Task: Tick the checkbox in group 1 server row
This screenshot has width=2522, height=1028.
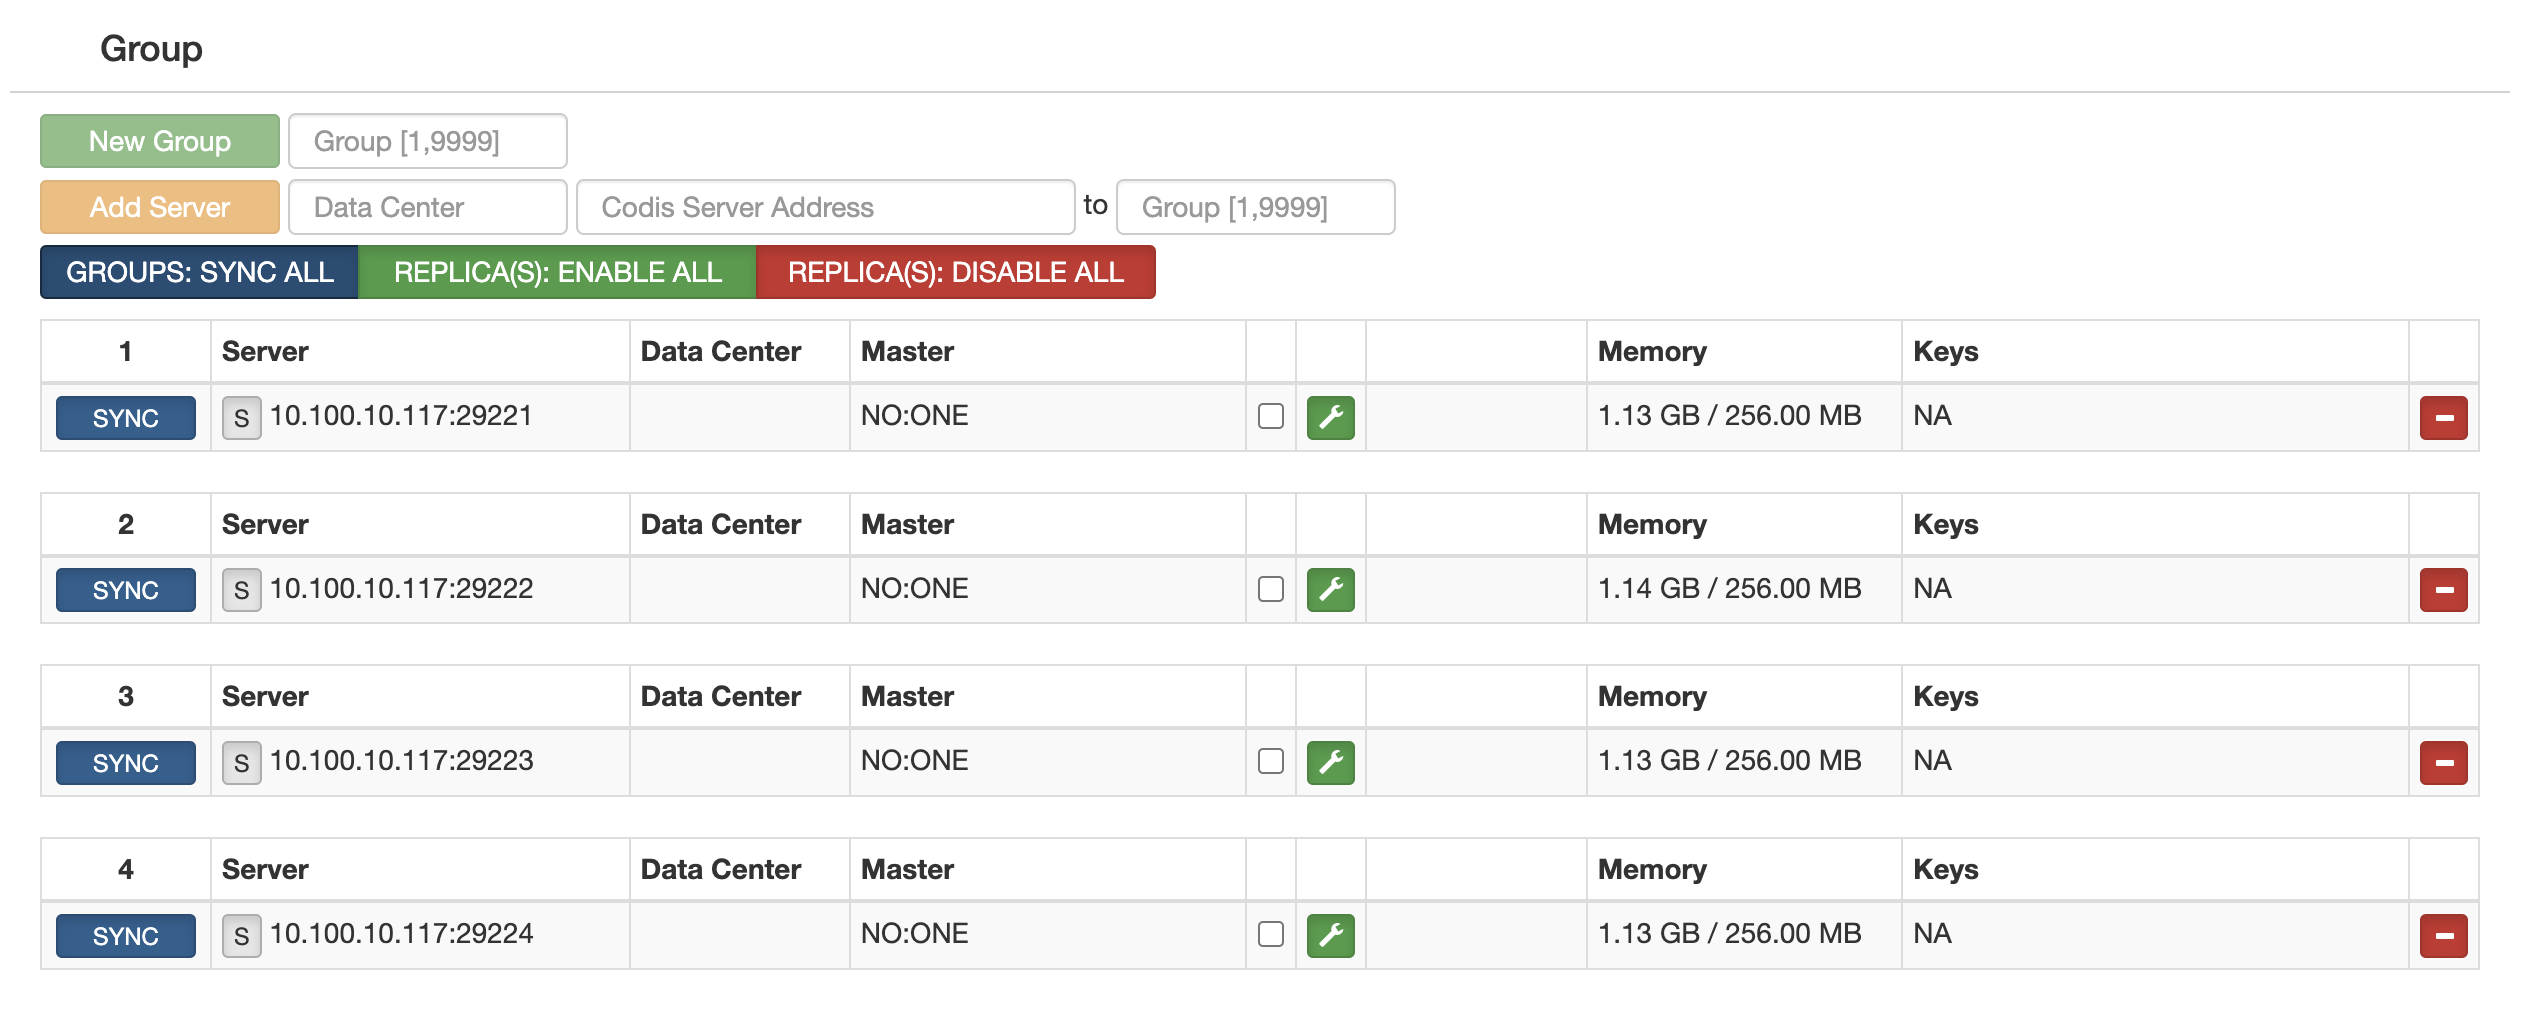Action: pyautogui.click(x=1270, y=416)
